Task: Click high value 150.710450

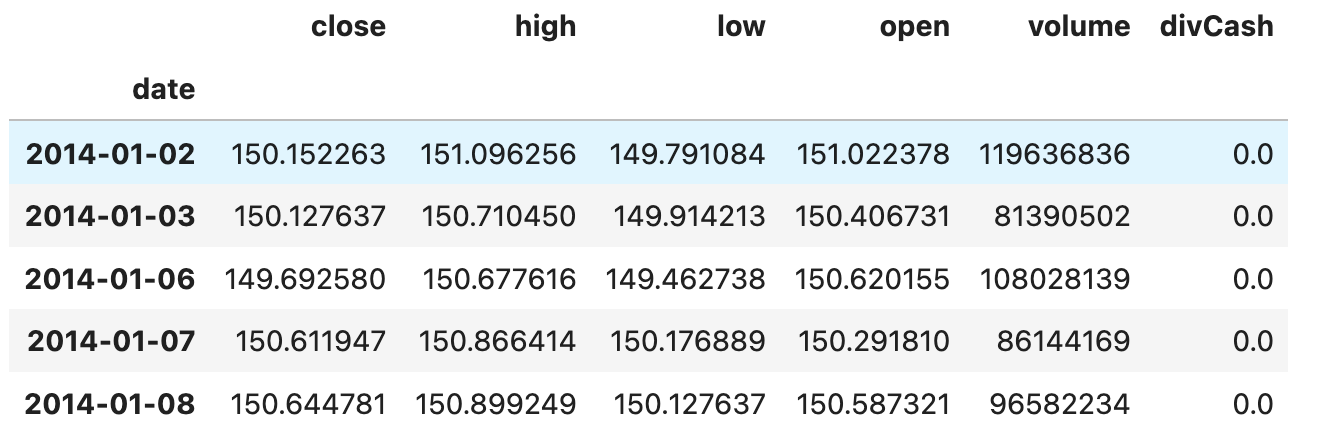Action: tap(499, 217)
